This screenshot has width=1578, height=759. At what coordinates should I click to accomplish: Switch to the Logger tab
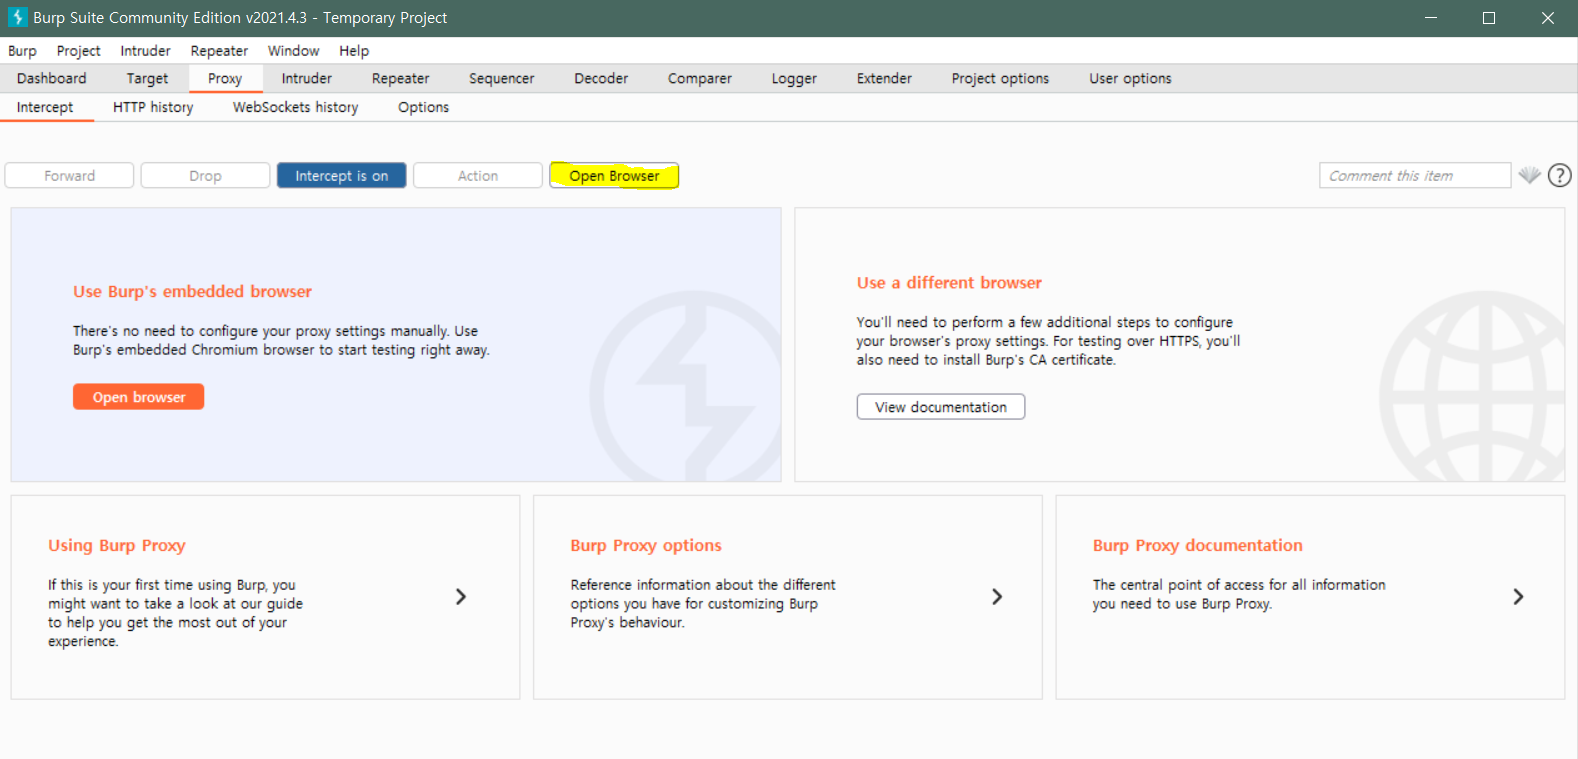(794, 78)
